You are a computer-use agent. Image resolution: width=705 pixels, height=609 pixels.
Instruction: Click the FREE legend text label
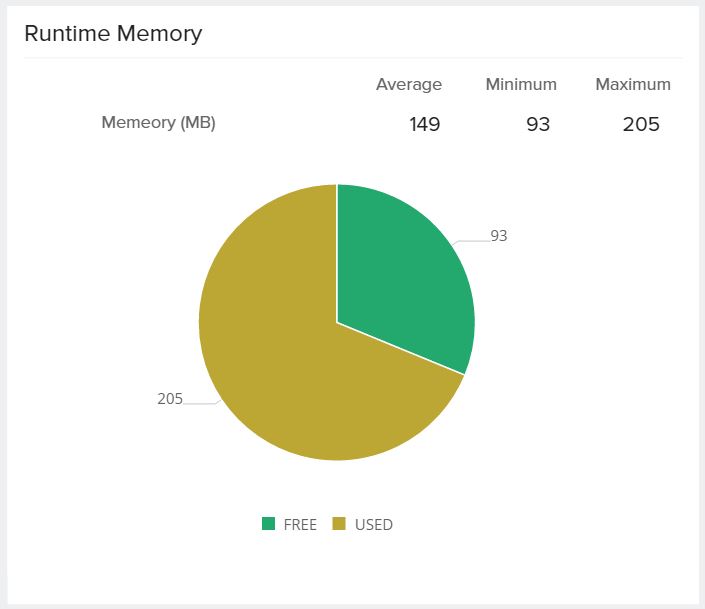(x=300, y=524)
